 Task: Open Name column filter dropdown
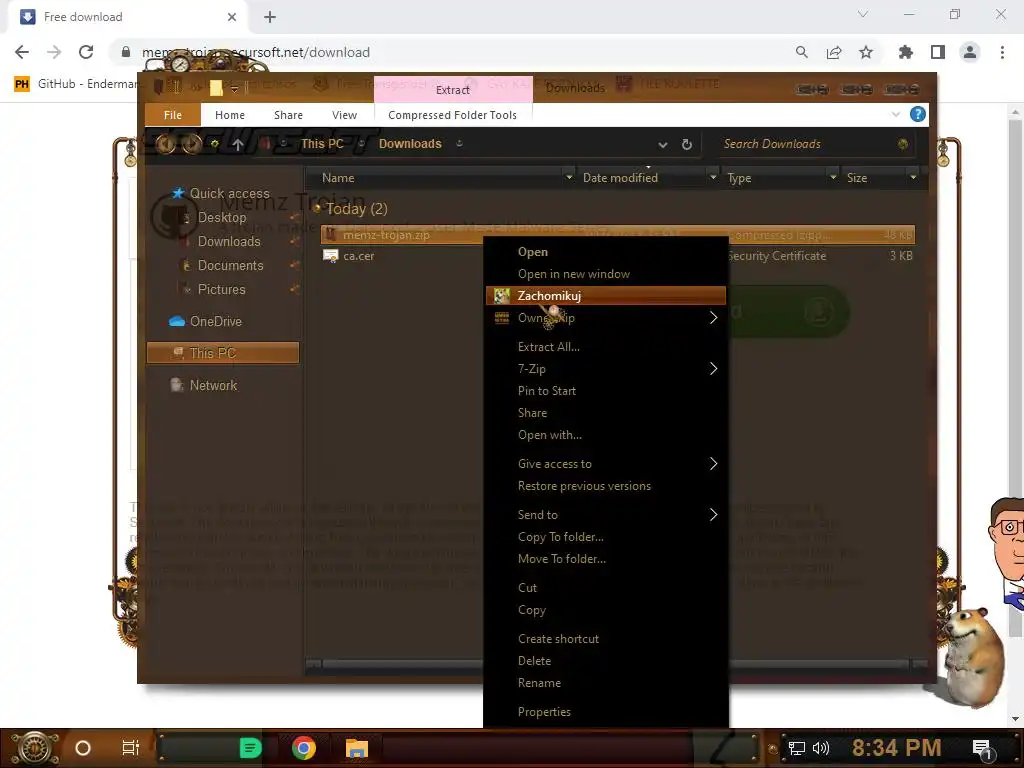[569, 177]
